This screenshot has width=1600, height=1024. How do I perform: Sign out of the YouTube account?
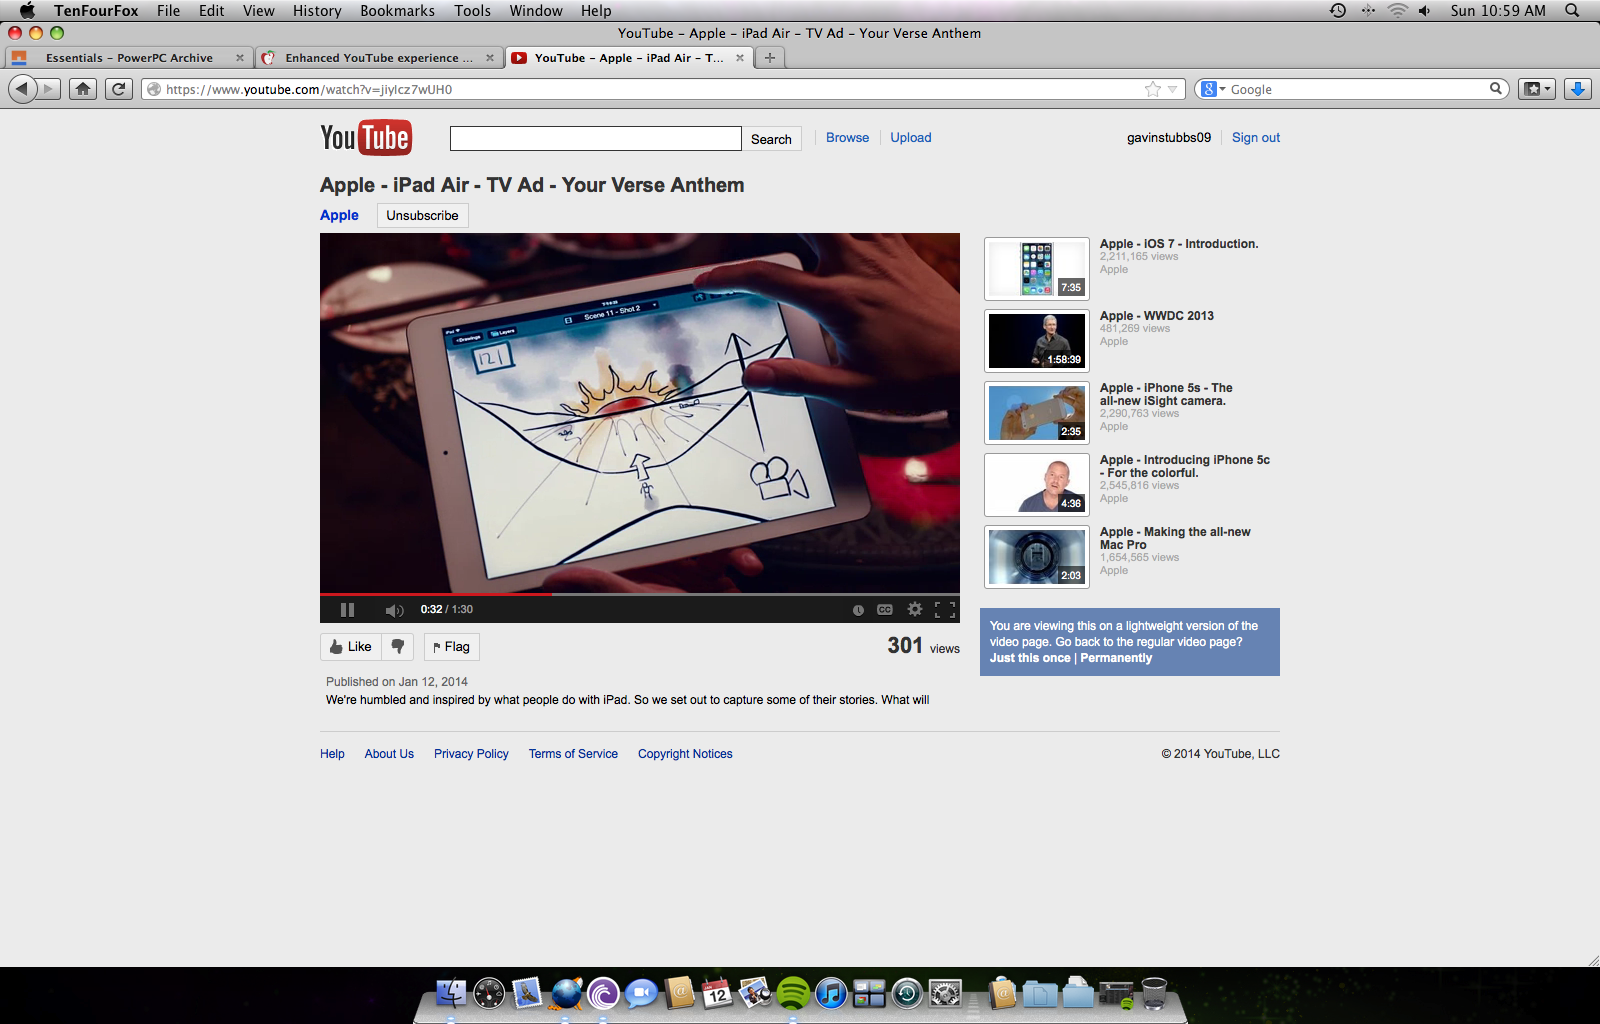tap(1256, 138)
